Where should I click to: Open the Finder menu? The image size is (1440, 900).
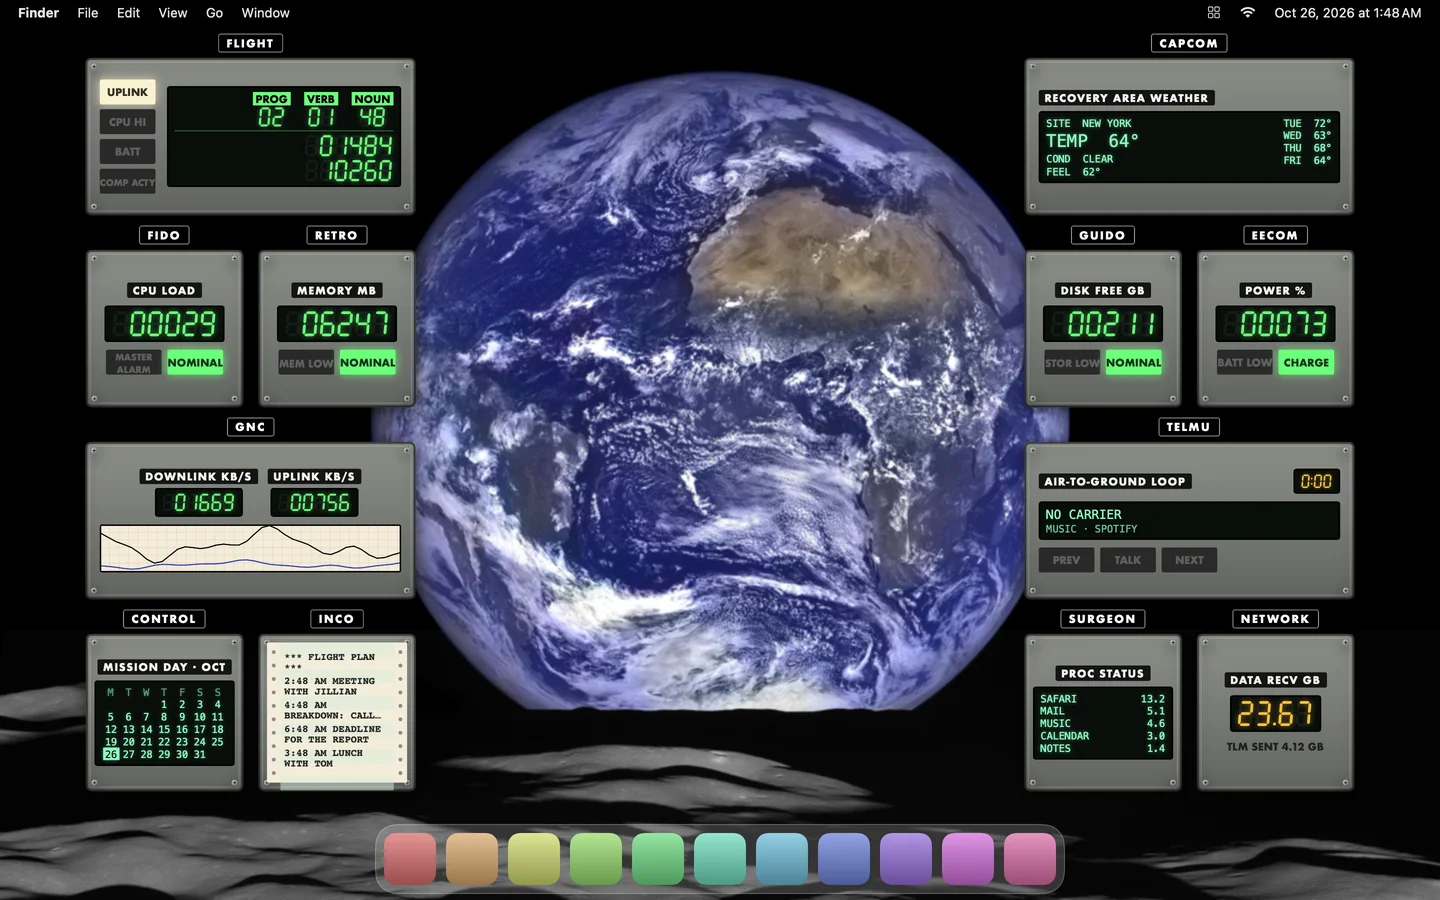click(38, 13)
